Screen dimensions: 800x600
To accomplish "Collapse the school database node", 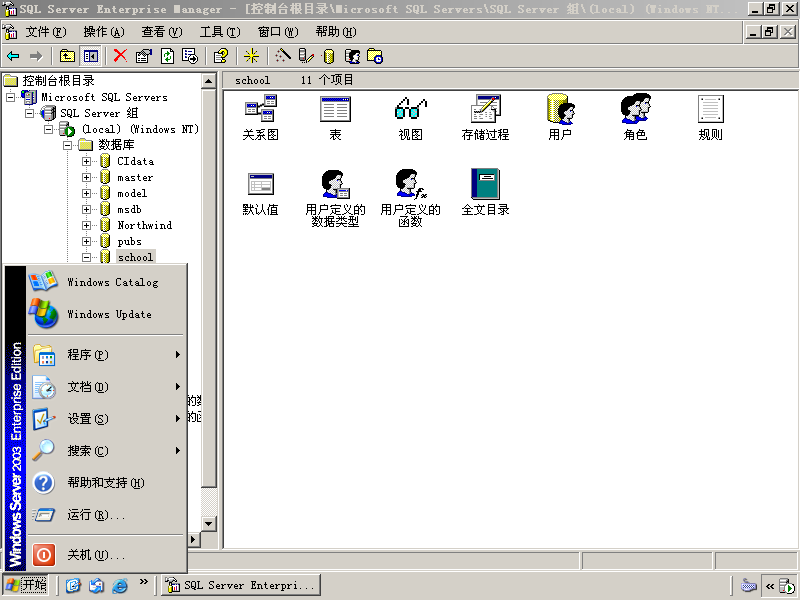I will (86, 257).
